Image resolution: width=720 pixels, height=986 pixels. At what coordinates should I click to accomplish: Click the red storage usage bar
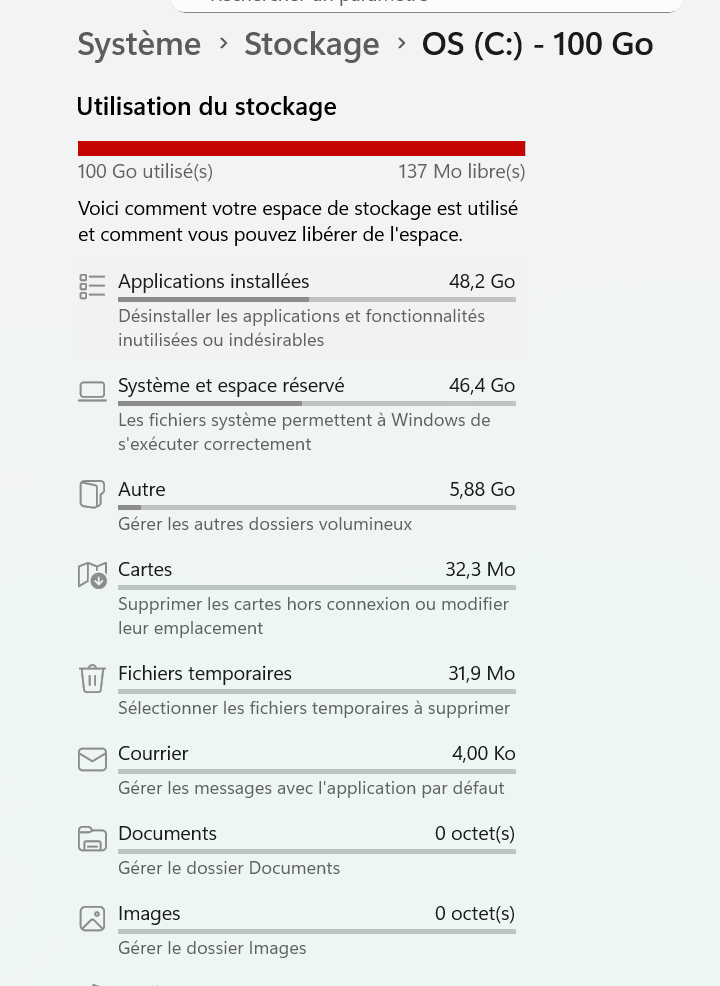pyautogui.click(x=301, y=149)
